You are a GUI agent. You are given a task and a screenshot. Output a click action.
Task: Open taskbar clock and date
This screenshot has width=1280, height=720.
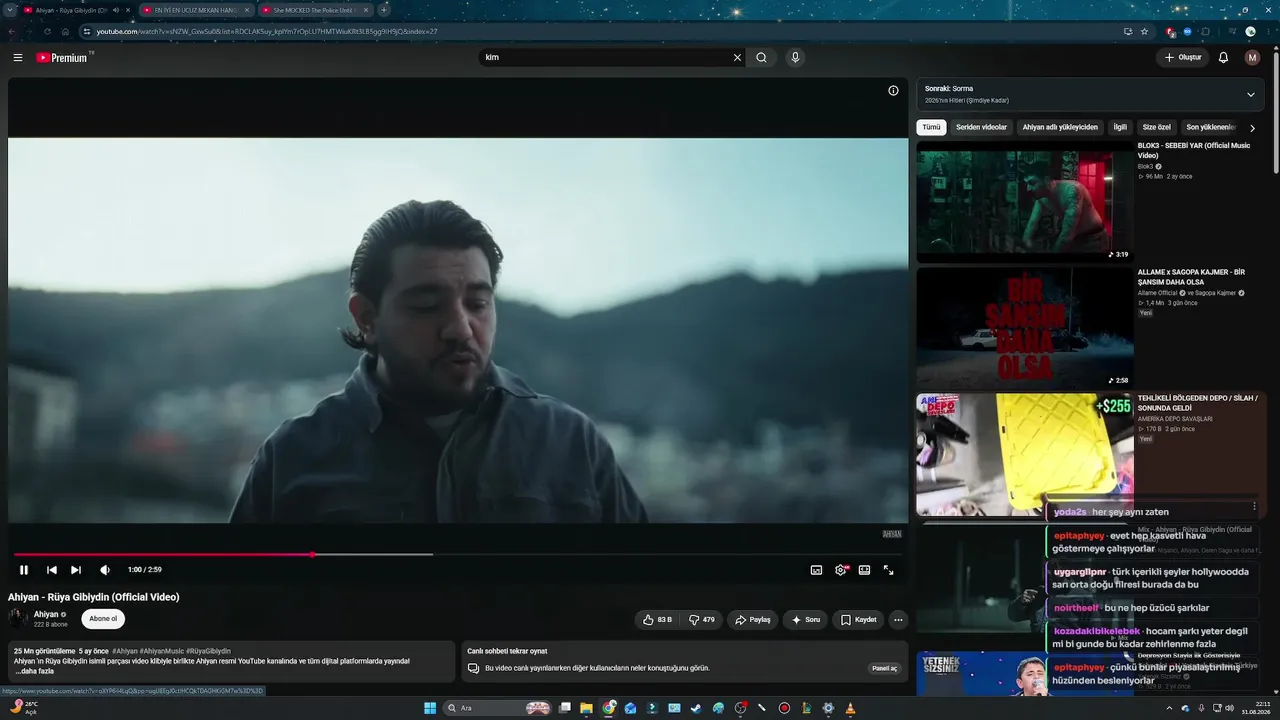coord(1255,708)
